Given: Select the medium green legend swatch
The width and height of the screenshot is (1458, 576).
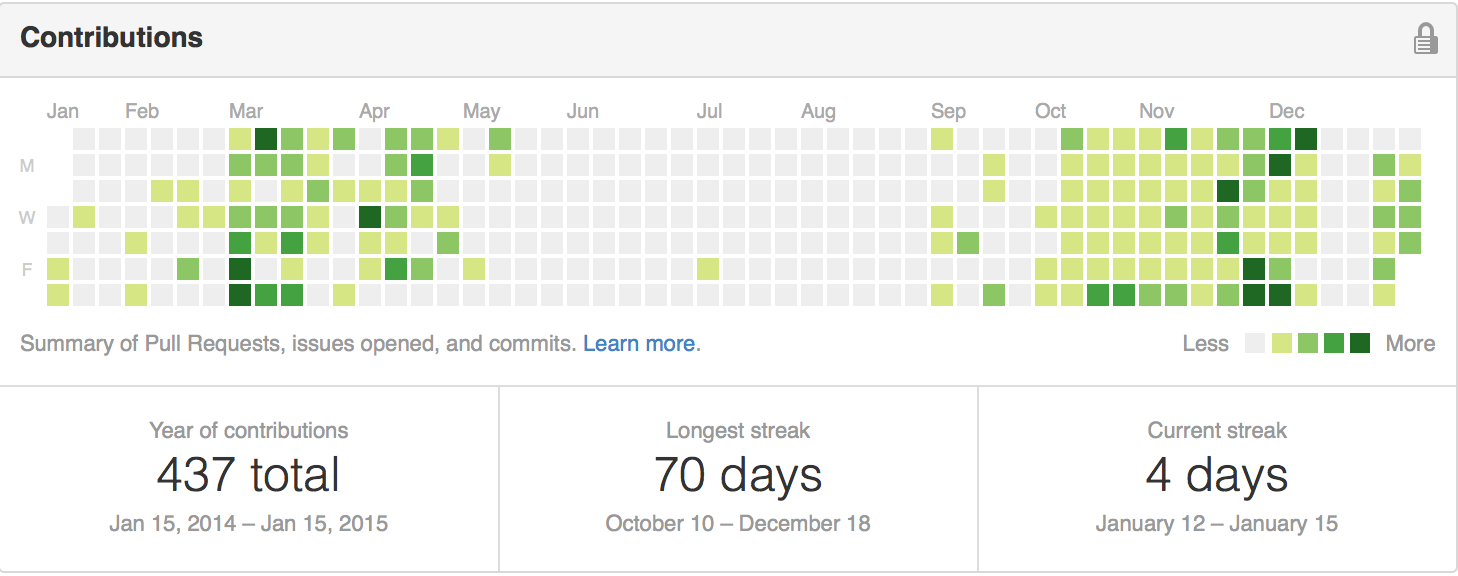Looking at the screenshot, I should coord(1333,343).
